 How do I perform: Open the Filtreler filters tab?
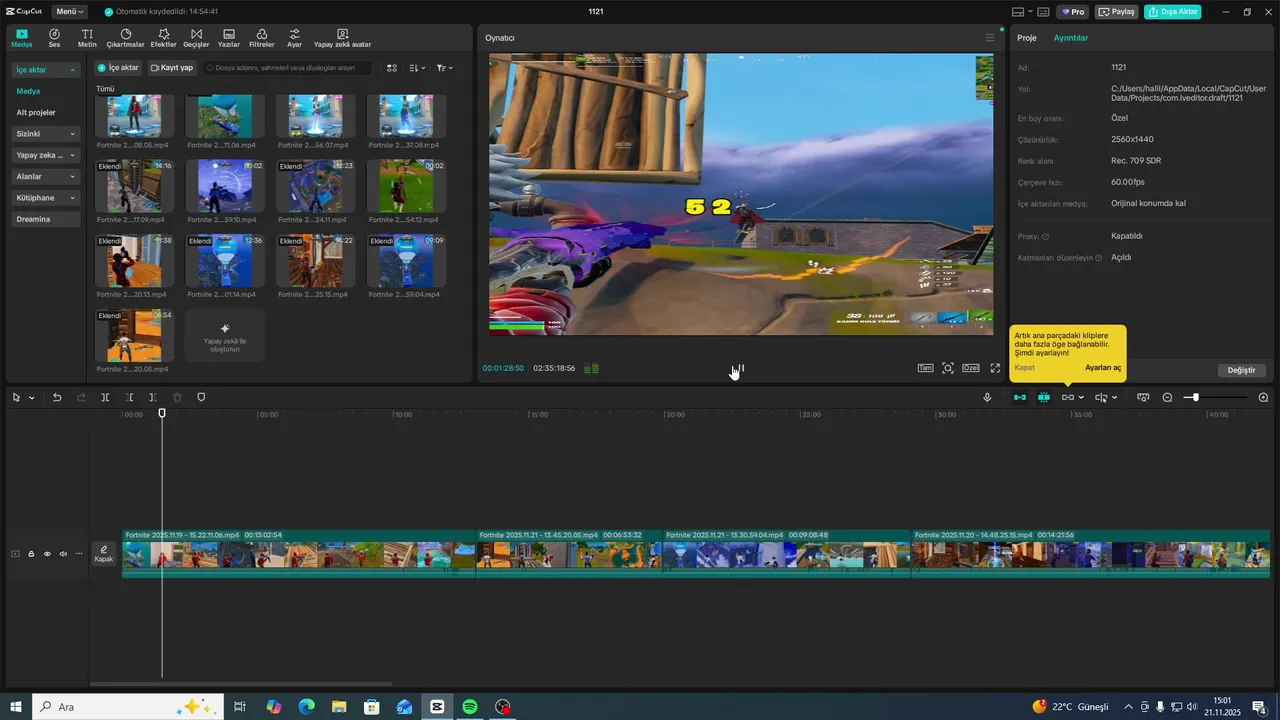(261, 38)
